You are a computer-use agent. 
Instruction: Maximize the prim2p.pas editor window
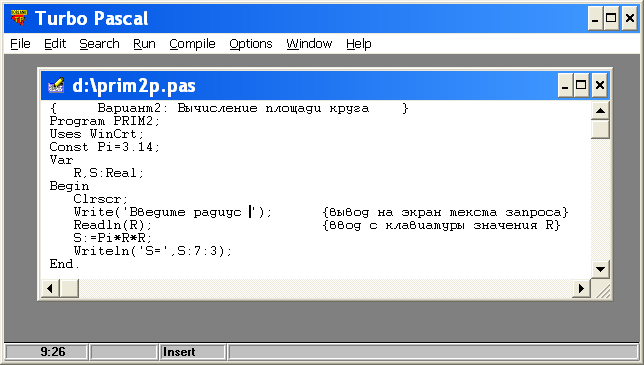581,85
